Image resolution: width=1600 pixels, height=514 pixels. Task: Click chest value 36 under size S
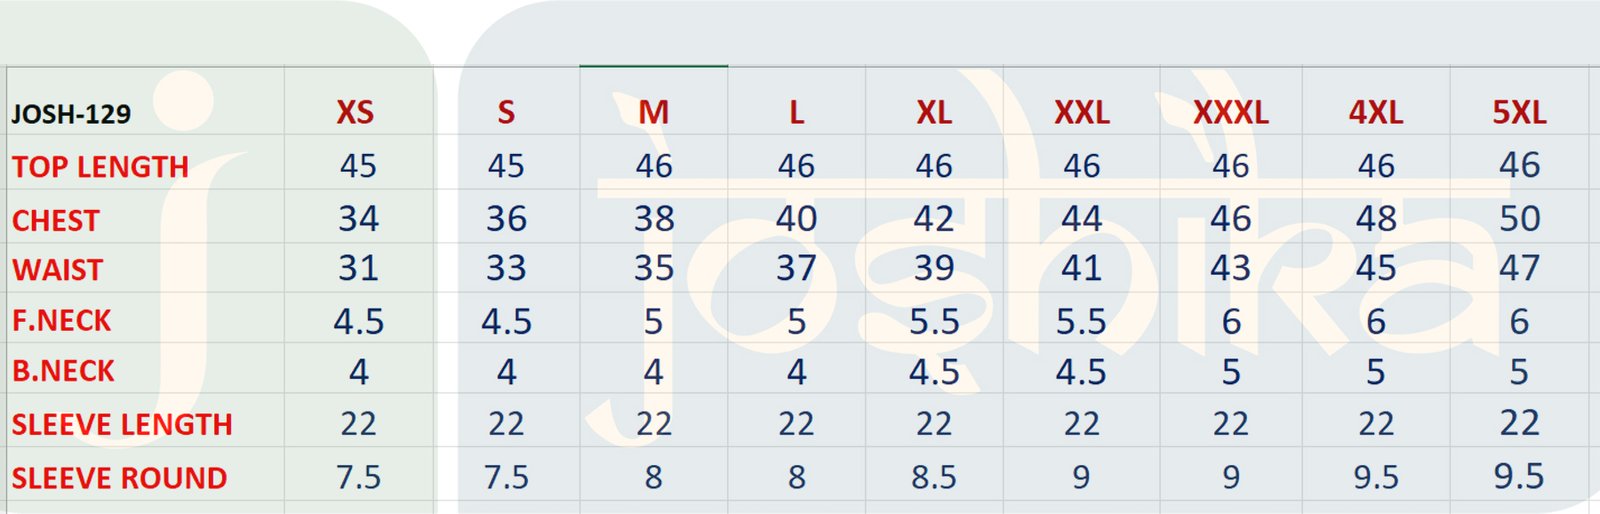(x=506, y=219)
